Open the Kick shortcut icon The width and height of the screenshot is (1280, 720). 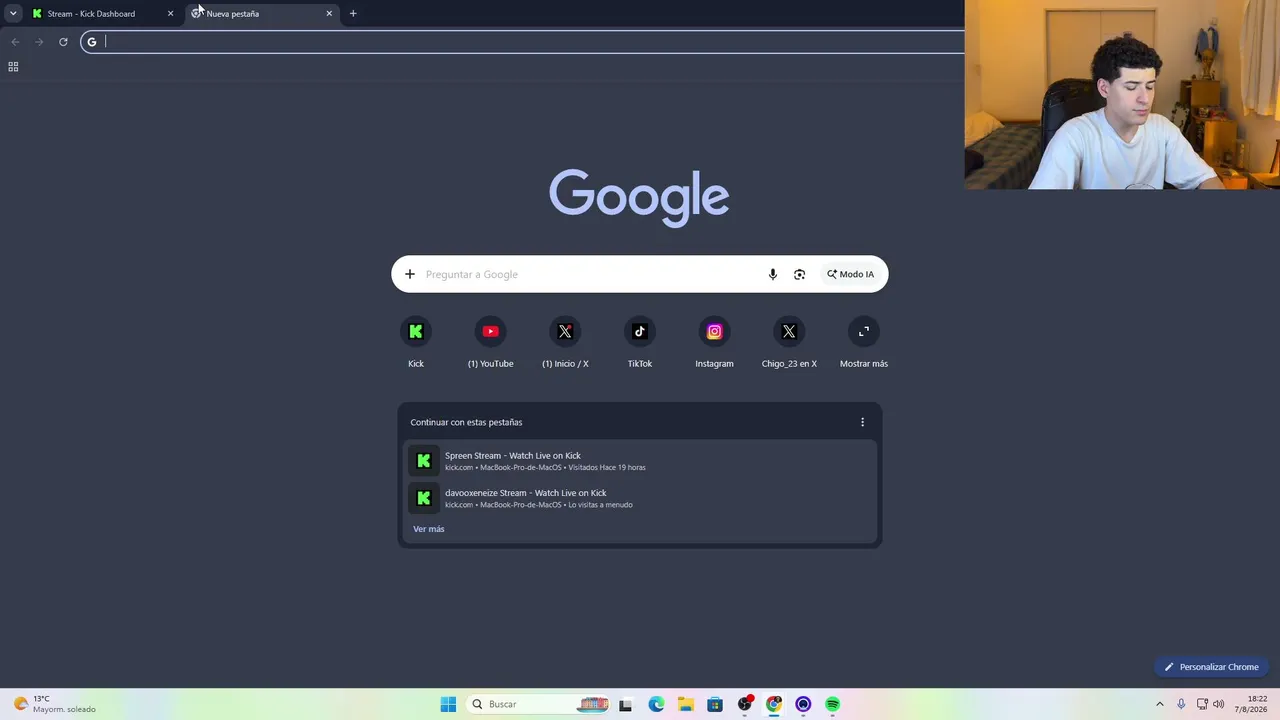coord(416,332)
